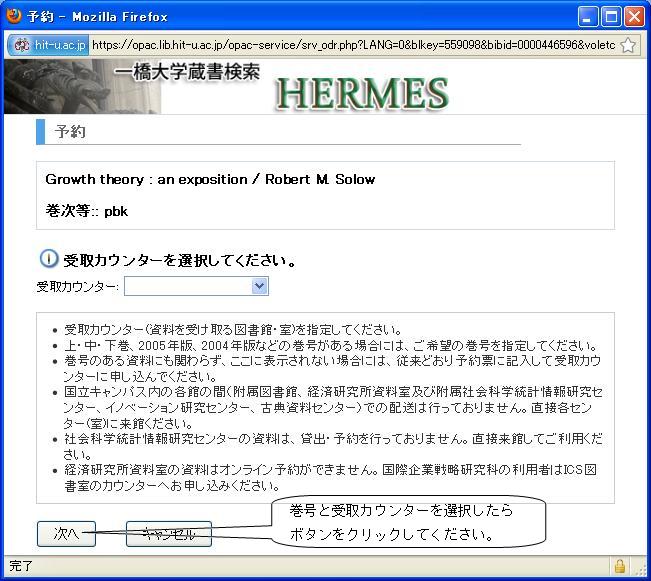Click the 次へ (Next) button

[x=66, y=534]
